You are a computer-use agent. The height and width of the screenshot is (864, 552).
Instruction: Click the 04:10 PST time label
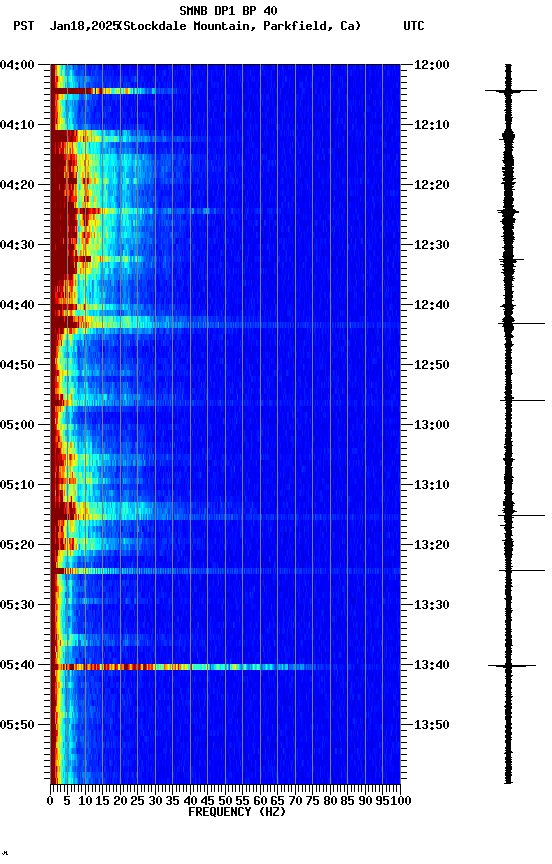click(x=17, y=125)
